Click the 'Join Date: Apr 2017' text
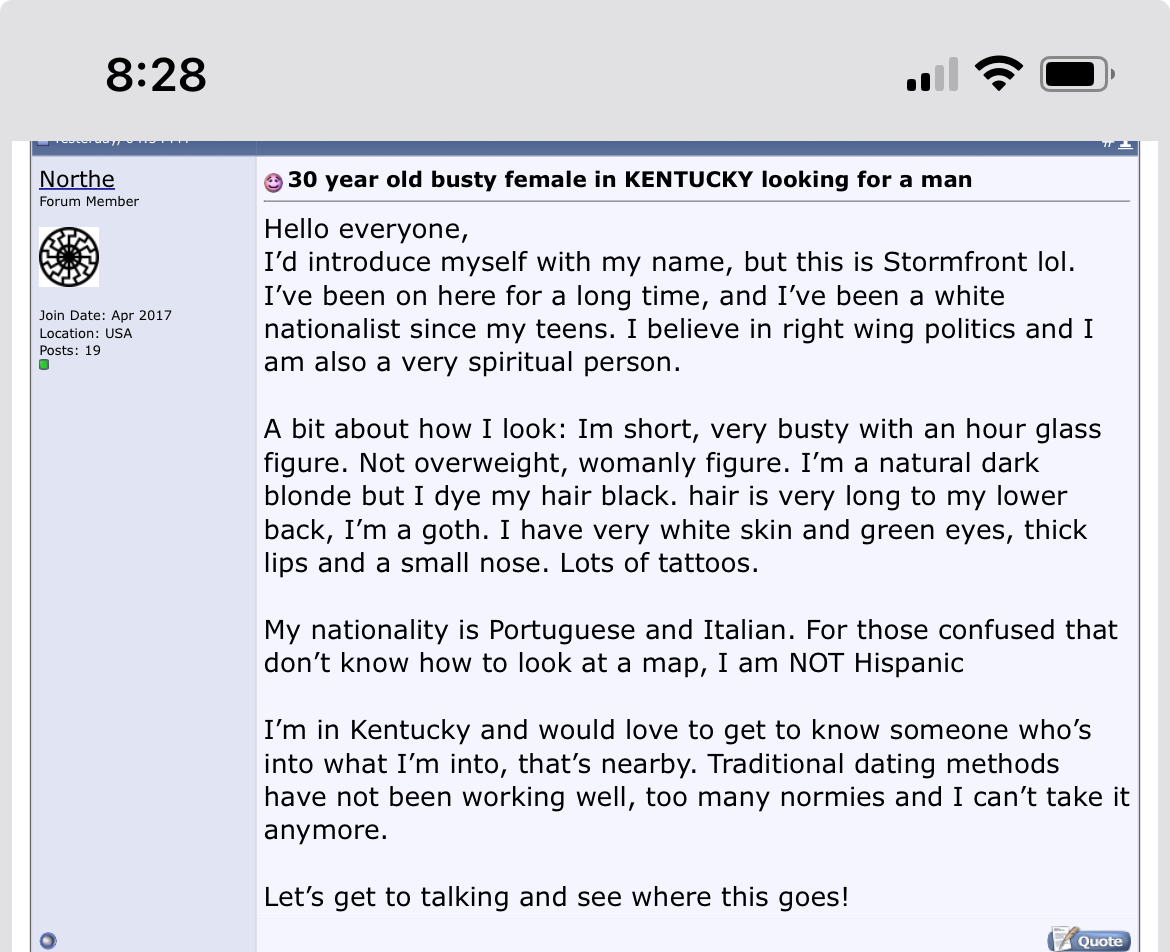1170x952 pixels. coord(106,315)
